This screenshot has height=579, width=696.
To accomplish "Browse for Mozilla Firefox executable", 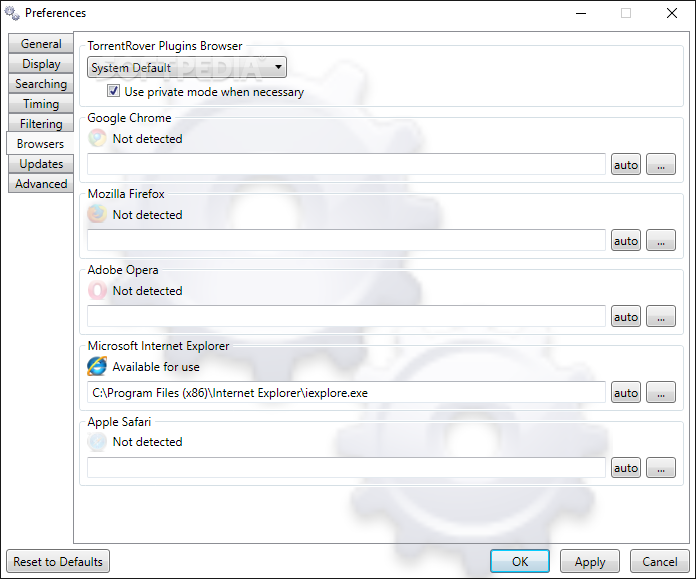I will (x=661, y=240).
